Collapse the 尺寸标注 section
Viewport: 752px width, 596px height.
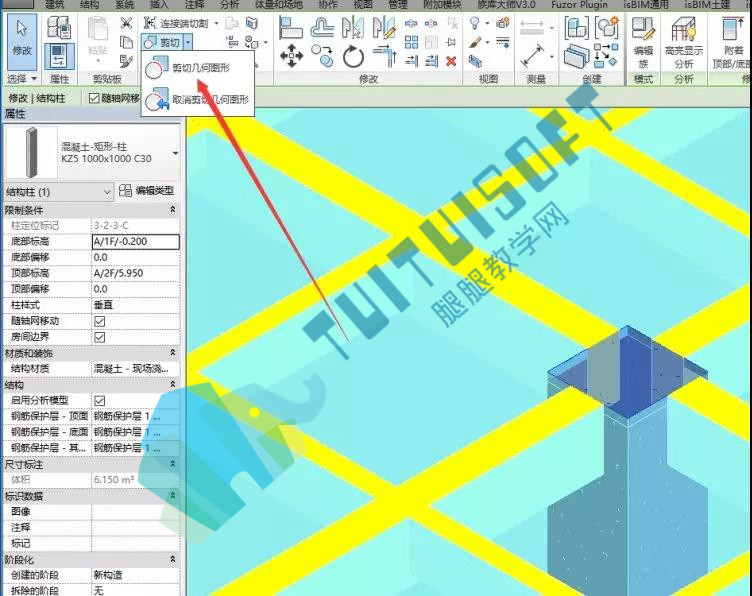click(173, 464)
